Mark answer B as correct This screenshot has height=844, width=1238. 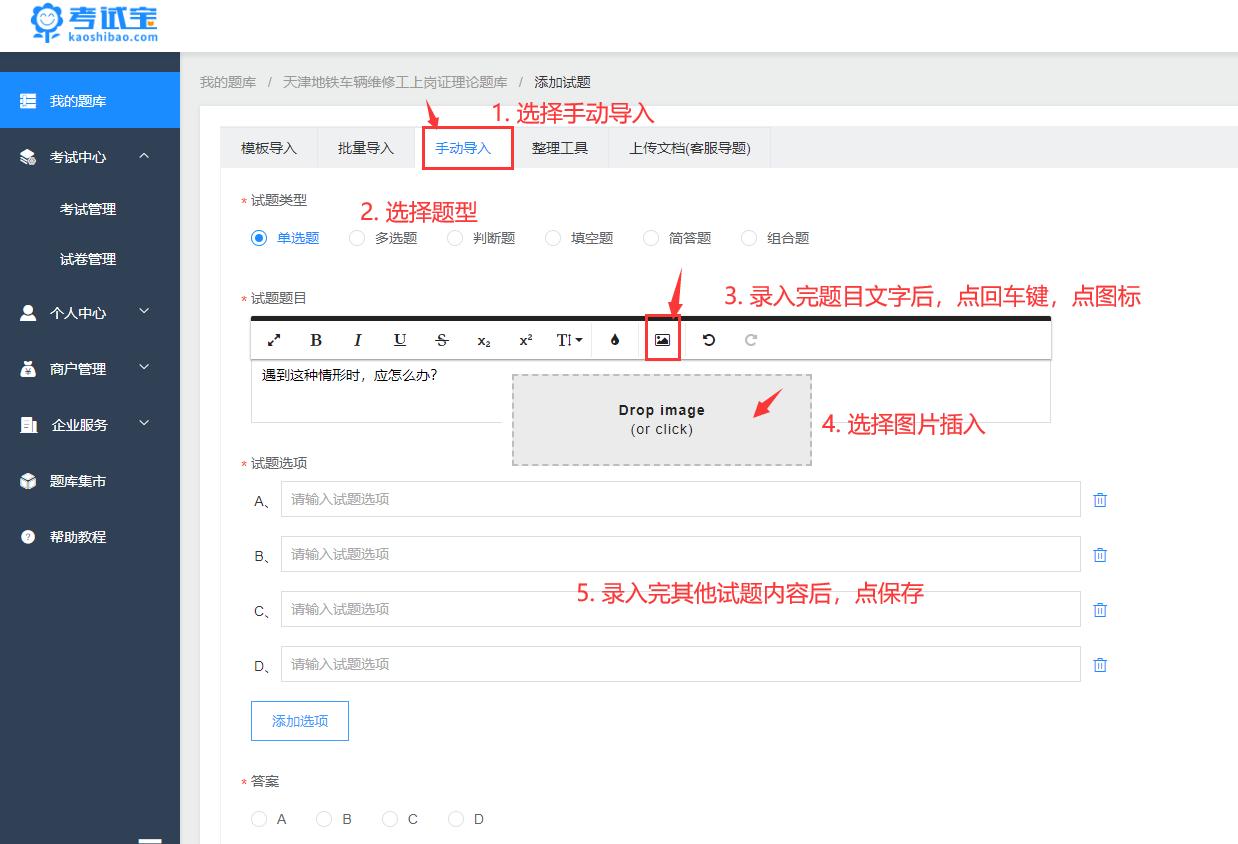(x=324, y=819)
